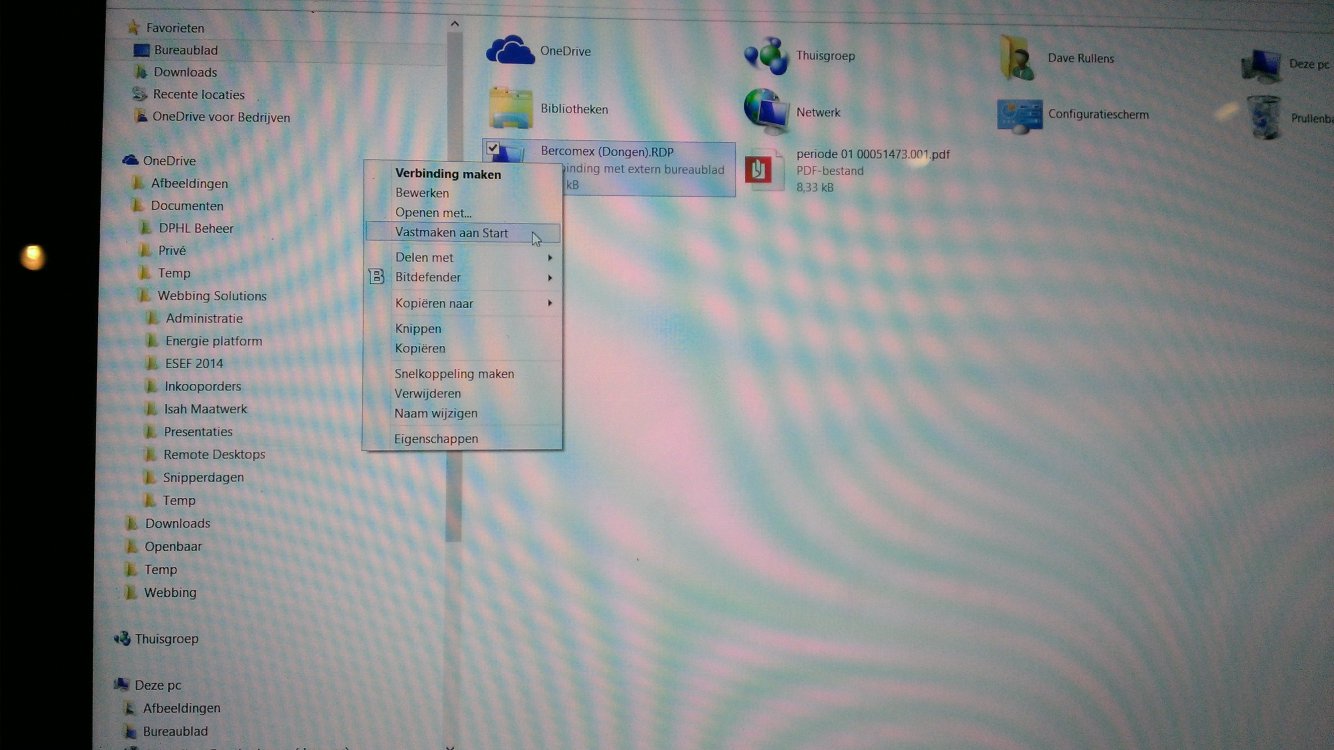Open the Netwerk globe icon
Image resolution: width=1334 pixels, height=750 pixels.
tap(766, 111)
